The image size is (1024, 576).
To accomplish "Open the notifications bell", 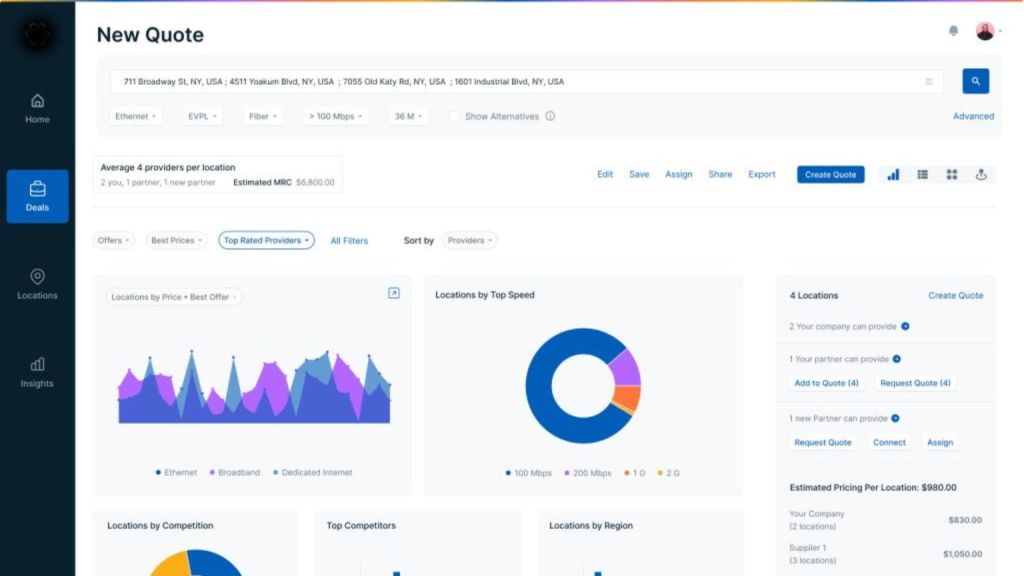I will (953, 32).
